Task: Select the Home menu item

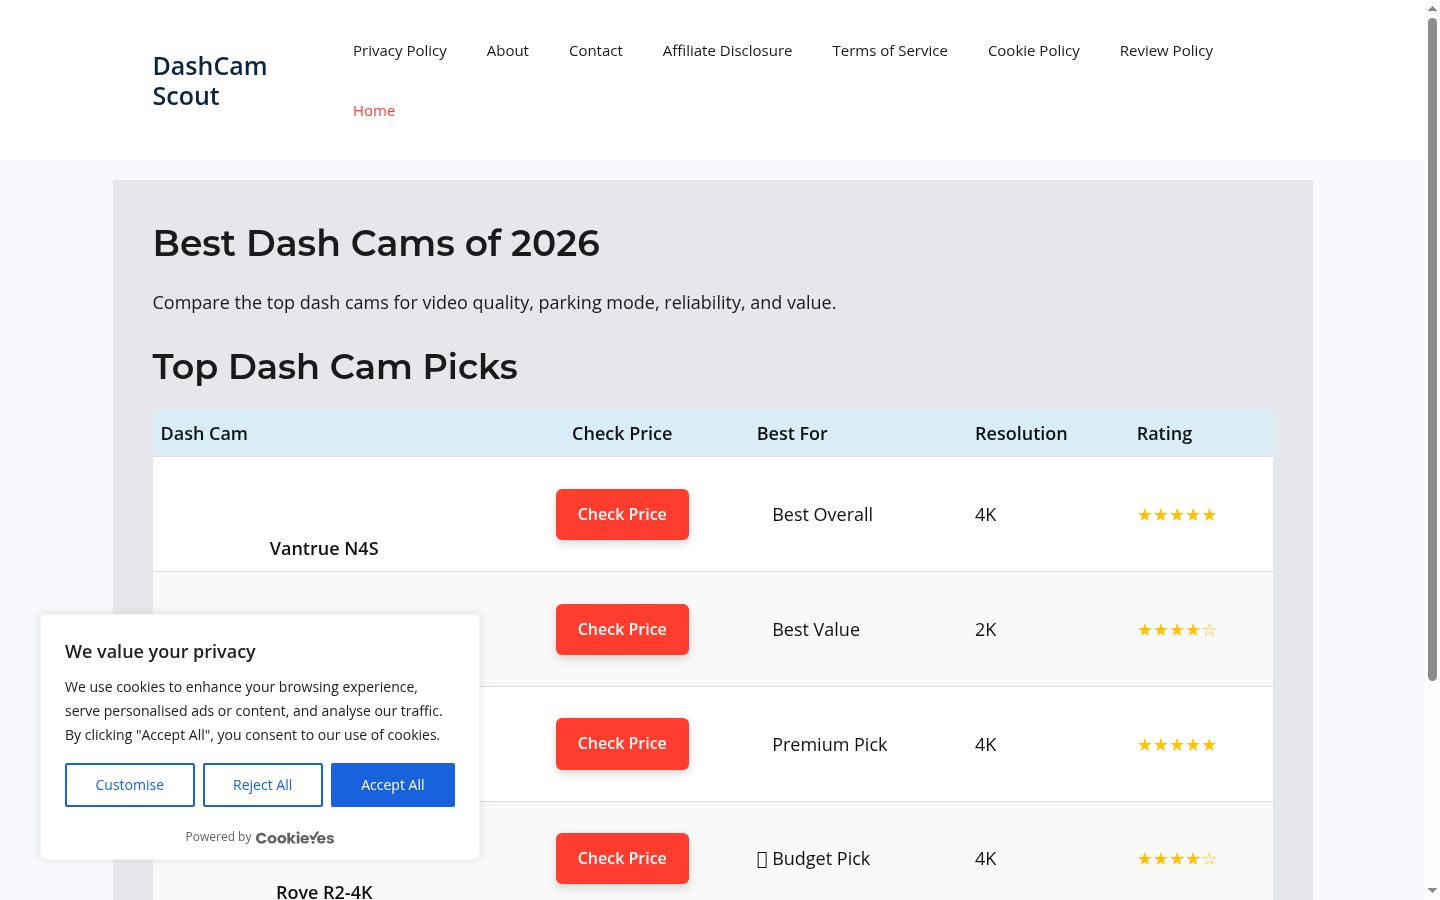Action: tap(374, 111)
